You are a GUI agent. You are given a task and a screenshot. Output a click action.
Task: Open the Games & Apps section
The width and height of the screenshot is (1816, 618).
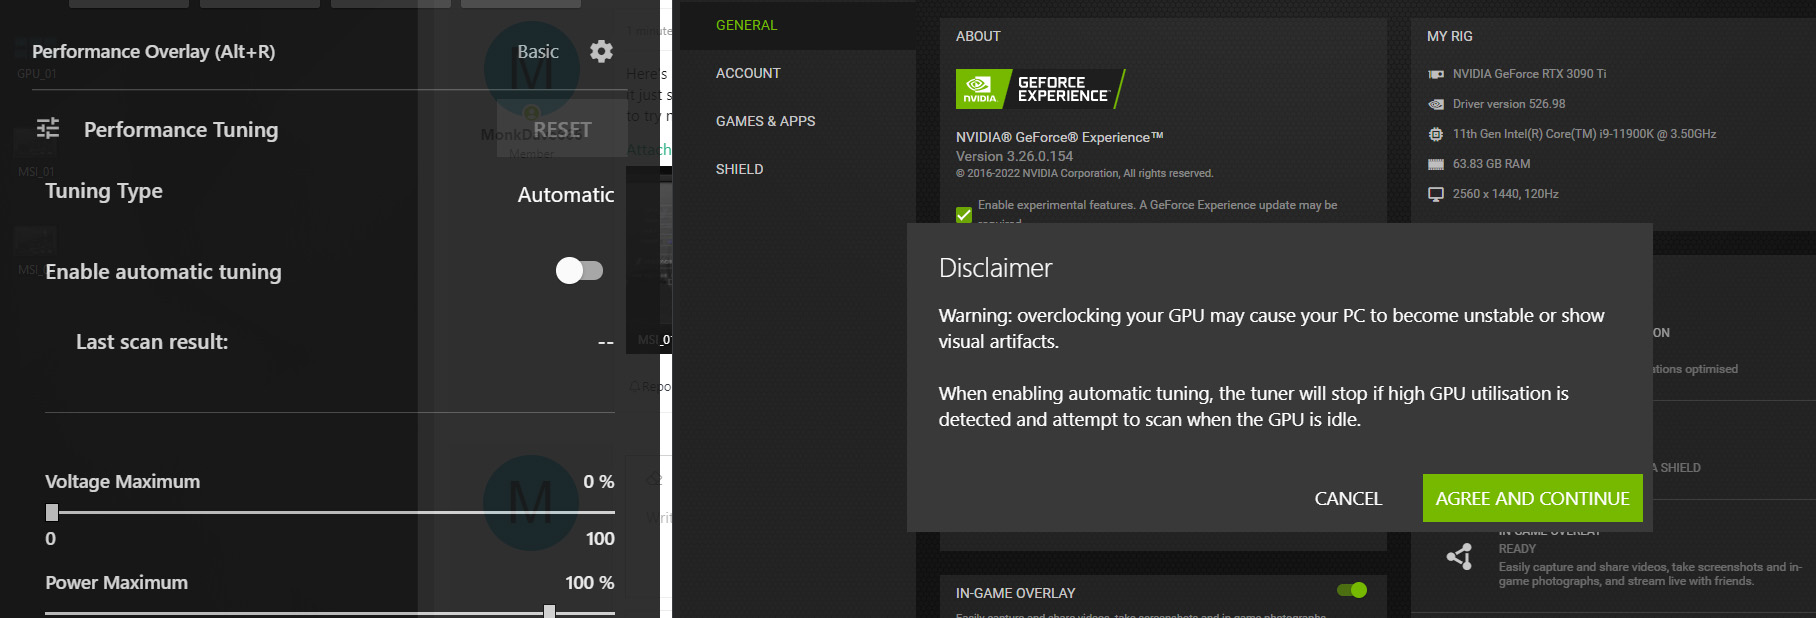tap(765, 121)
